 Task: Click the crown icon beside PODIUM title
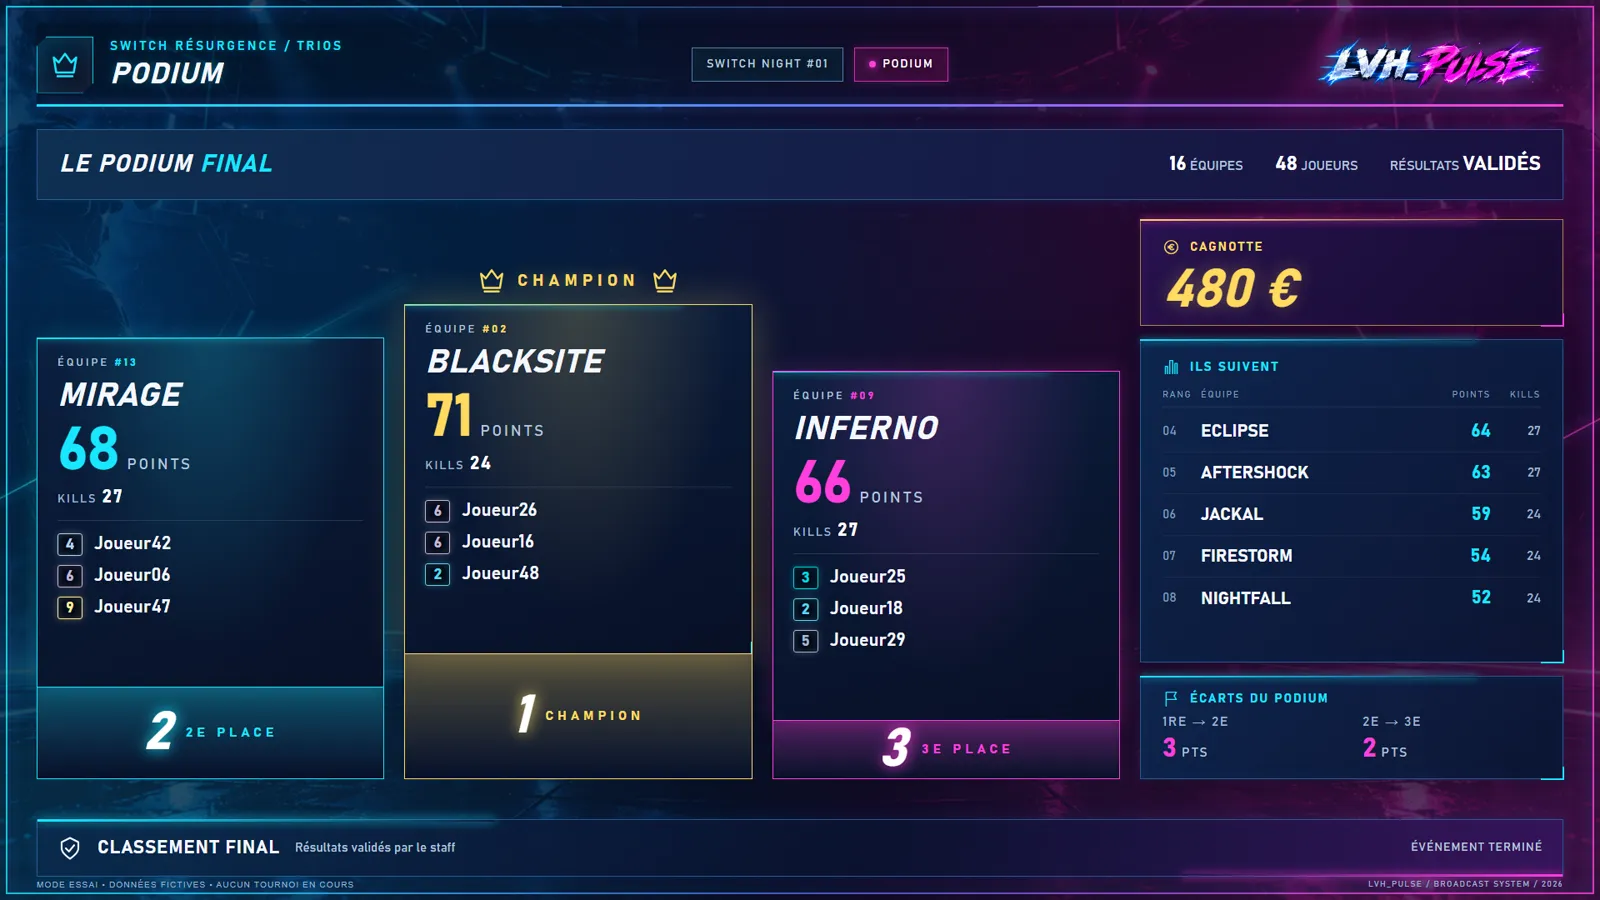tap(65, 66)
